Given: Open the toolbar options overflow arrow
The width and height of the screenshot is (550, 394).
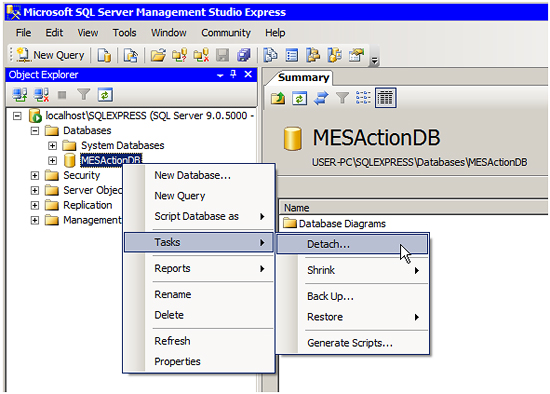Looking at the screenshot, I should pyautogui.click(x=374, y=60).
